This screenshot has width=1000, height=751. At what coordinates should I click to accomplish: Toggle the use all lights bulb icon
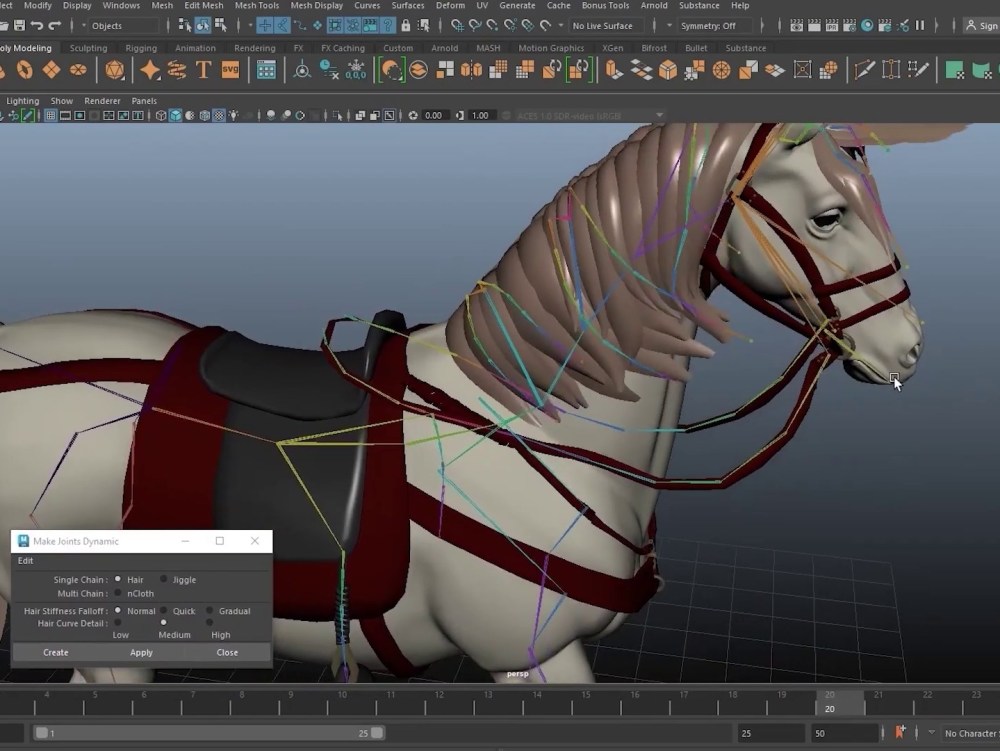(233, 115)
